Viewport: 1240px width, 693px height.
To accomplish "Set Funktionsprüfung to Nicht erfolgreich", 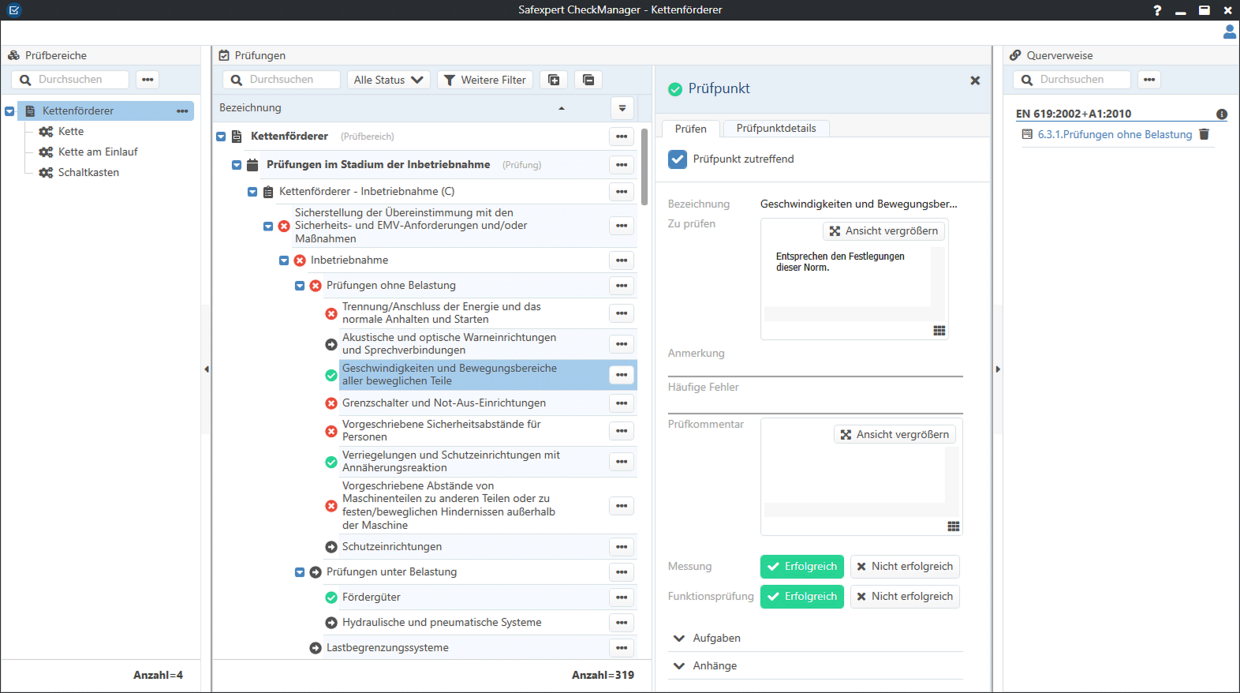I will pos(905,596).
